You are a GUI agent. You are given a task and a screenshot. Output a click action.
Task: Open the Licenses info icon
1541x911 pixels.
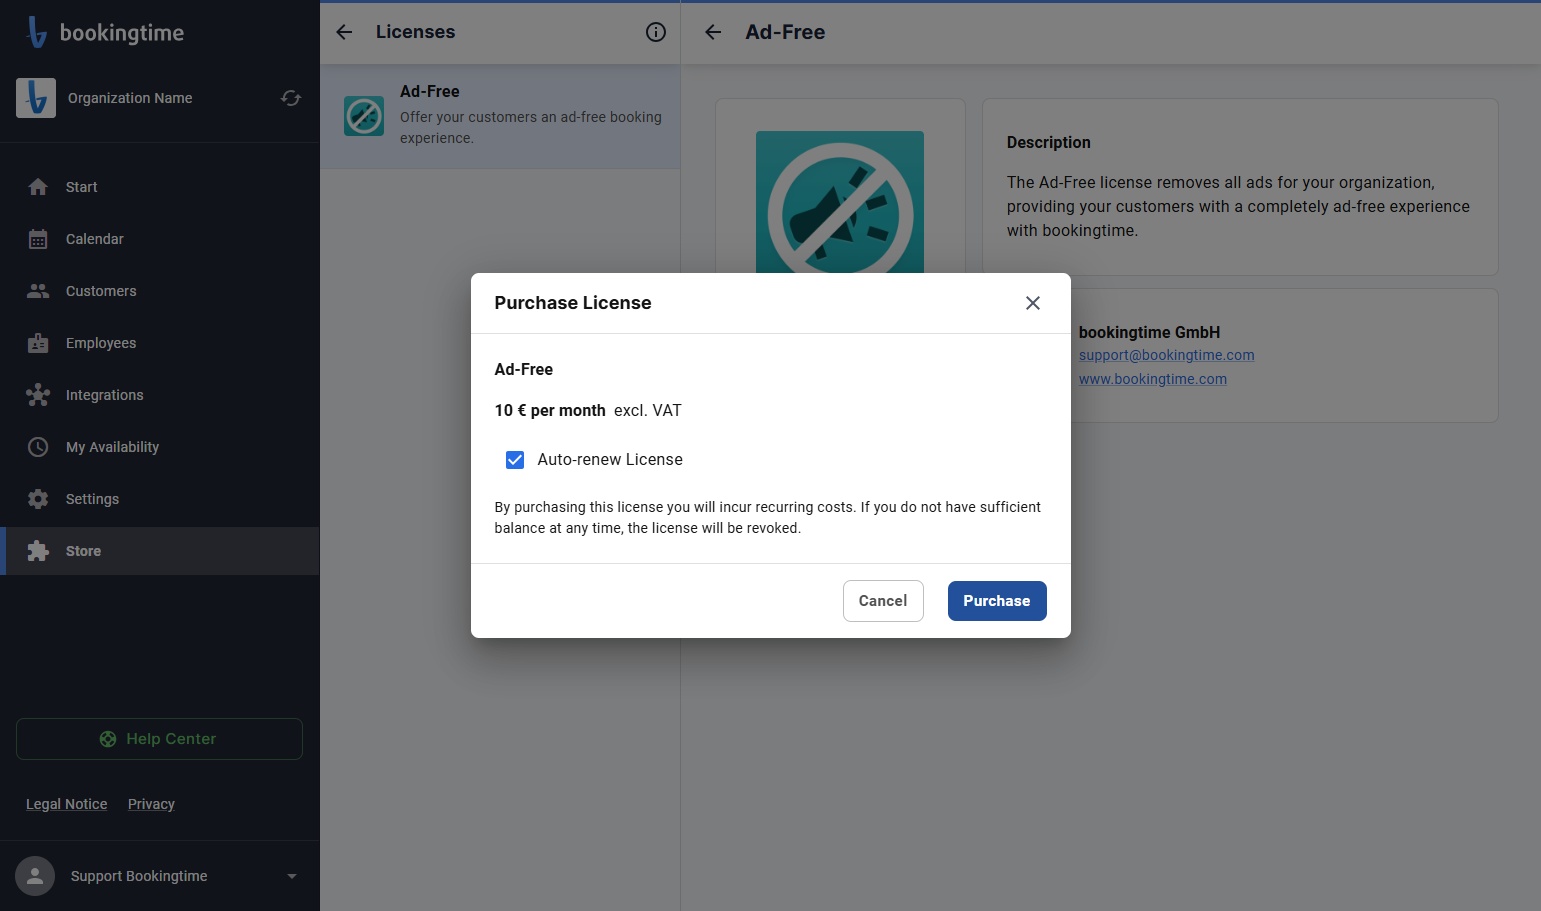[x=656, y=32]
